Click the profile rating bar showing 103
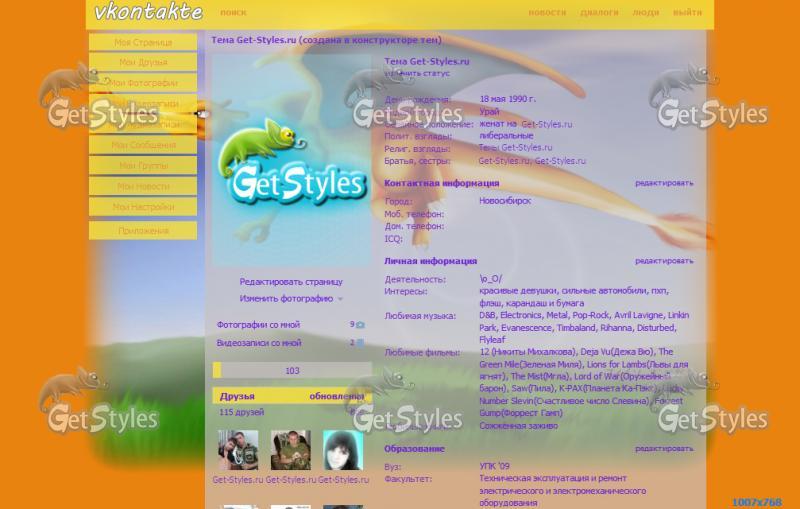This screenshot has width=800, height=509. click(x=292, y=371)
